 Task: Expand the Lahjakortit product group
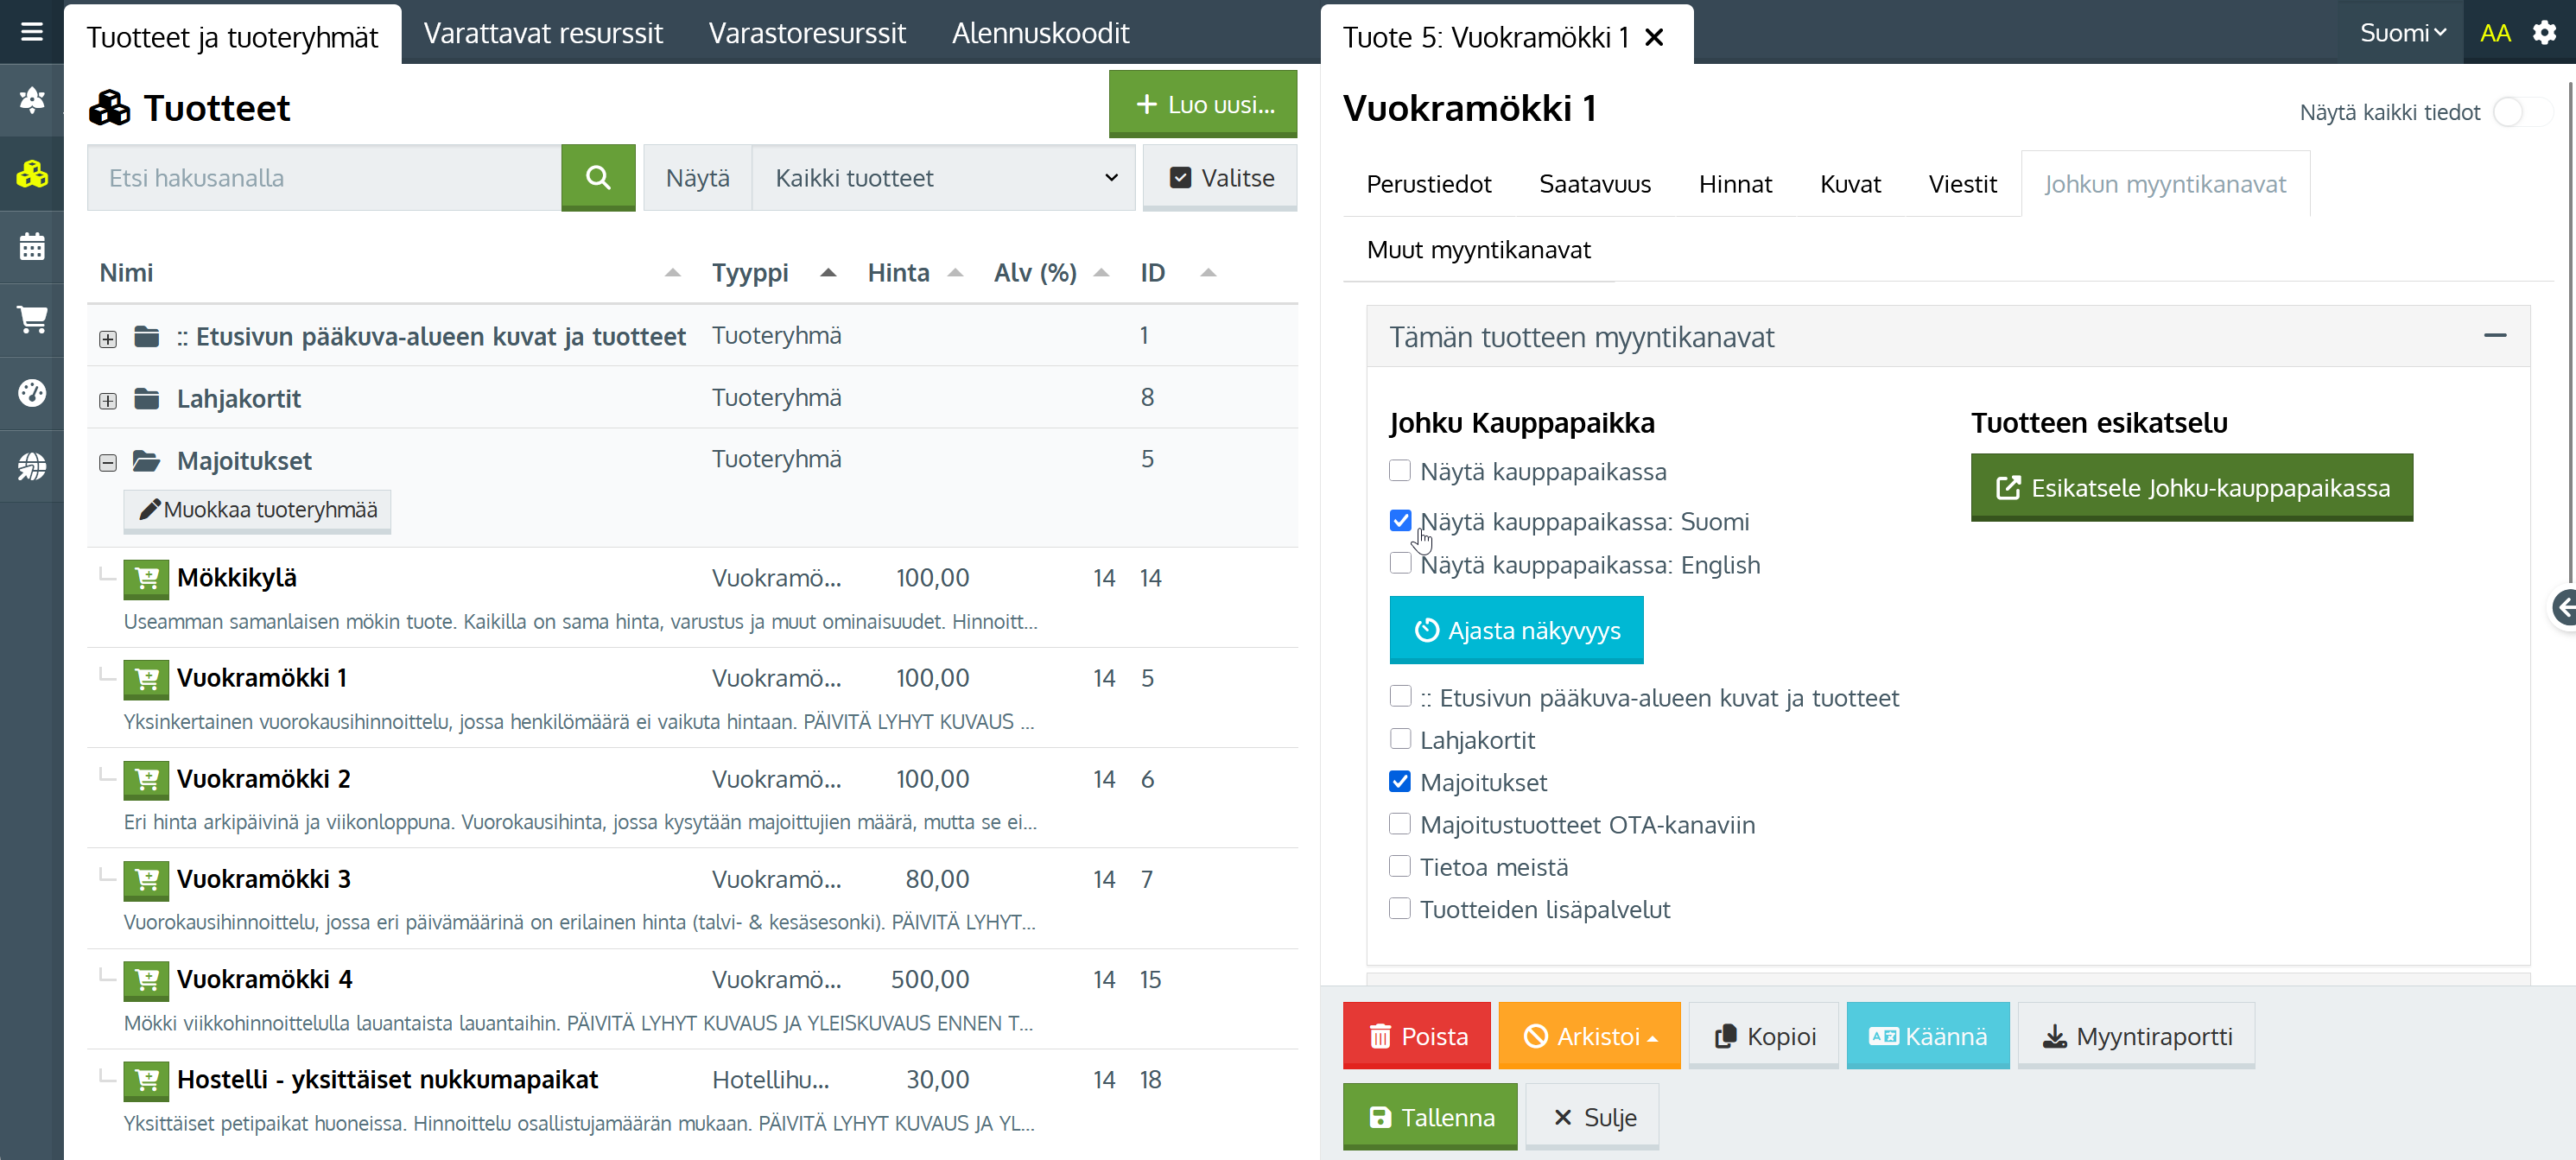pos(108,400)
